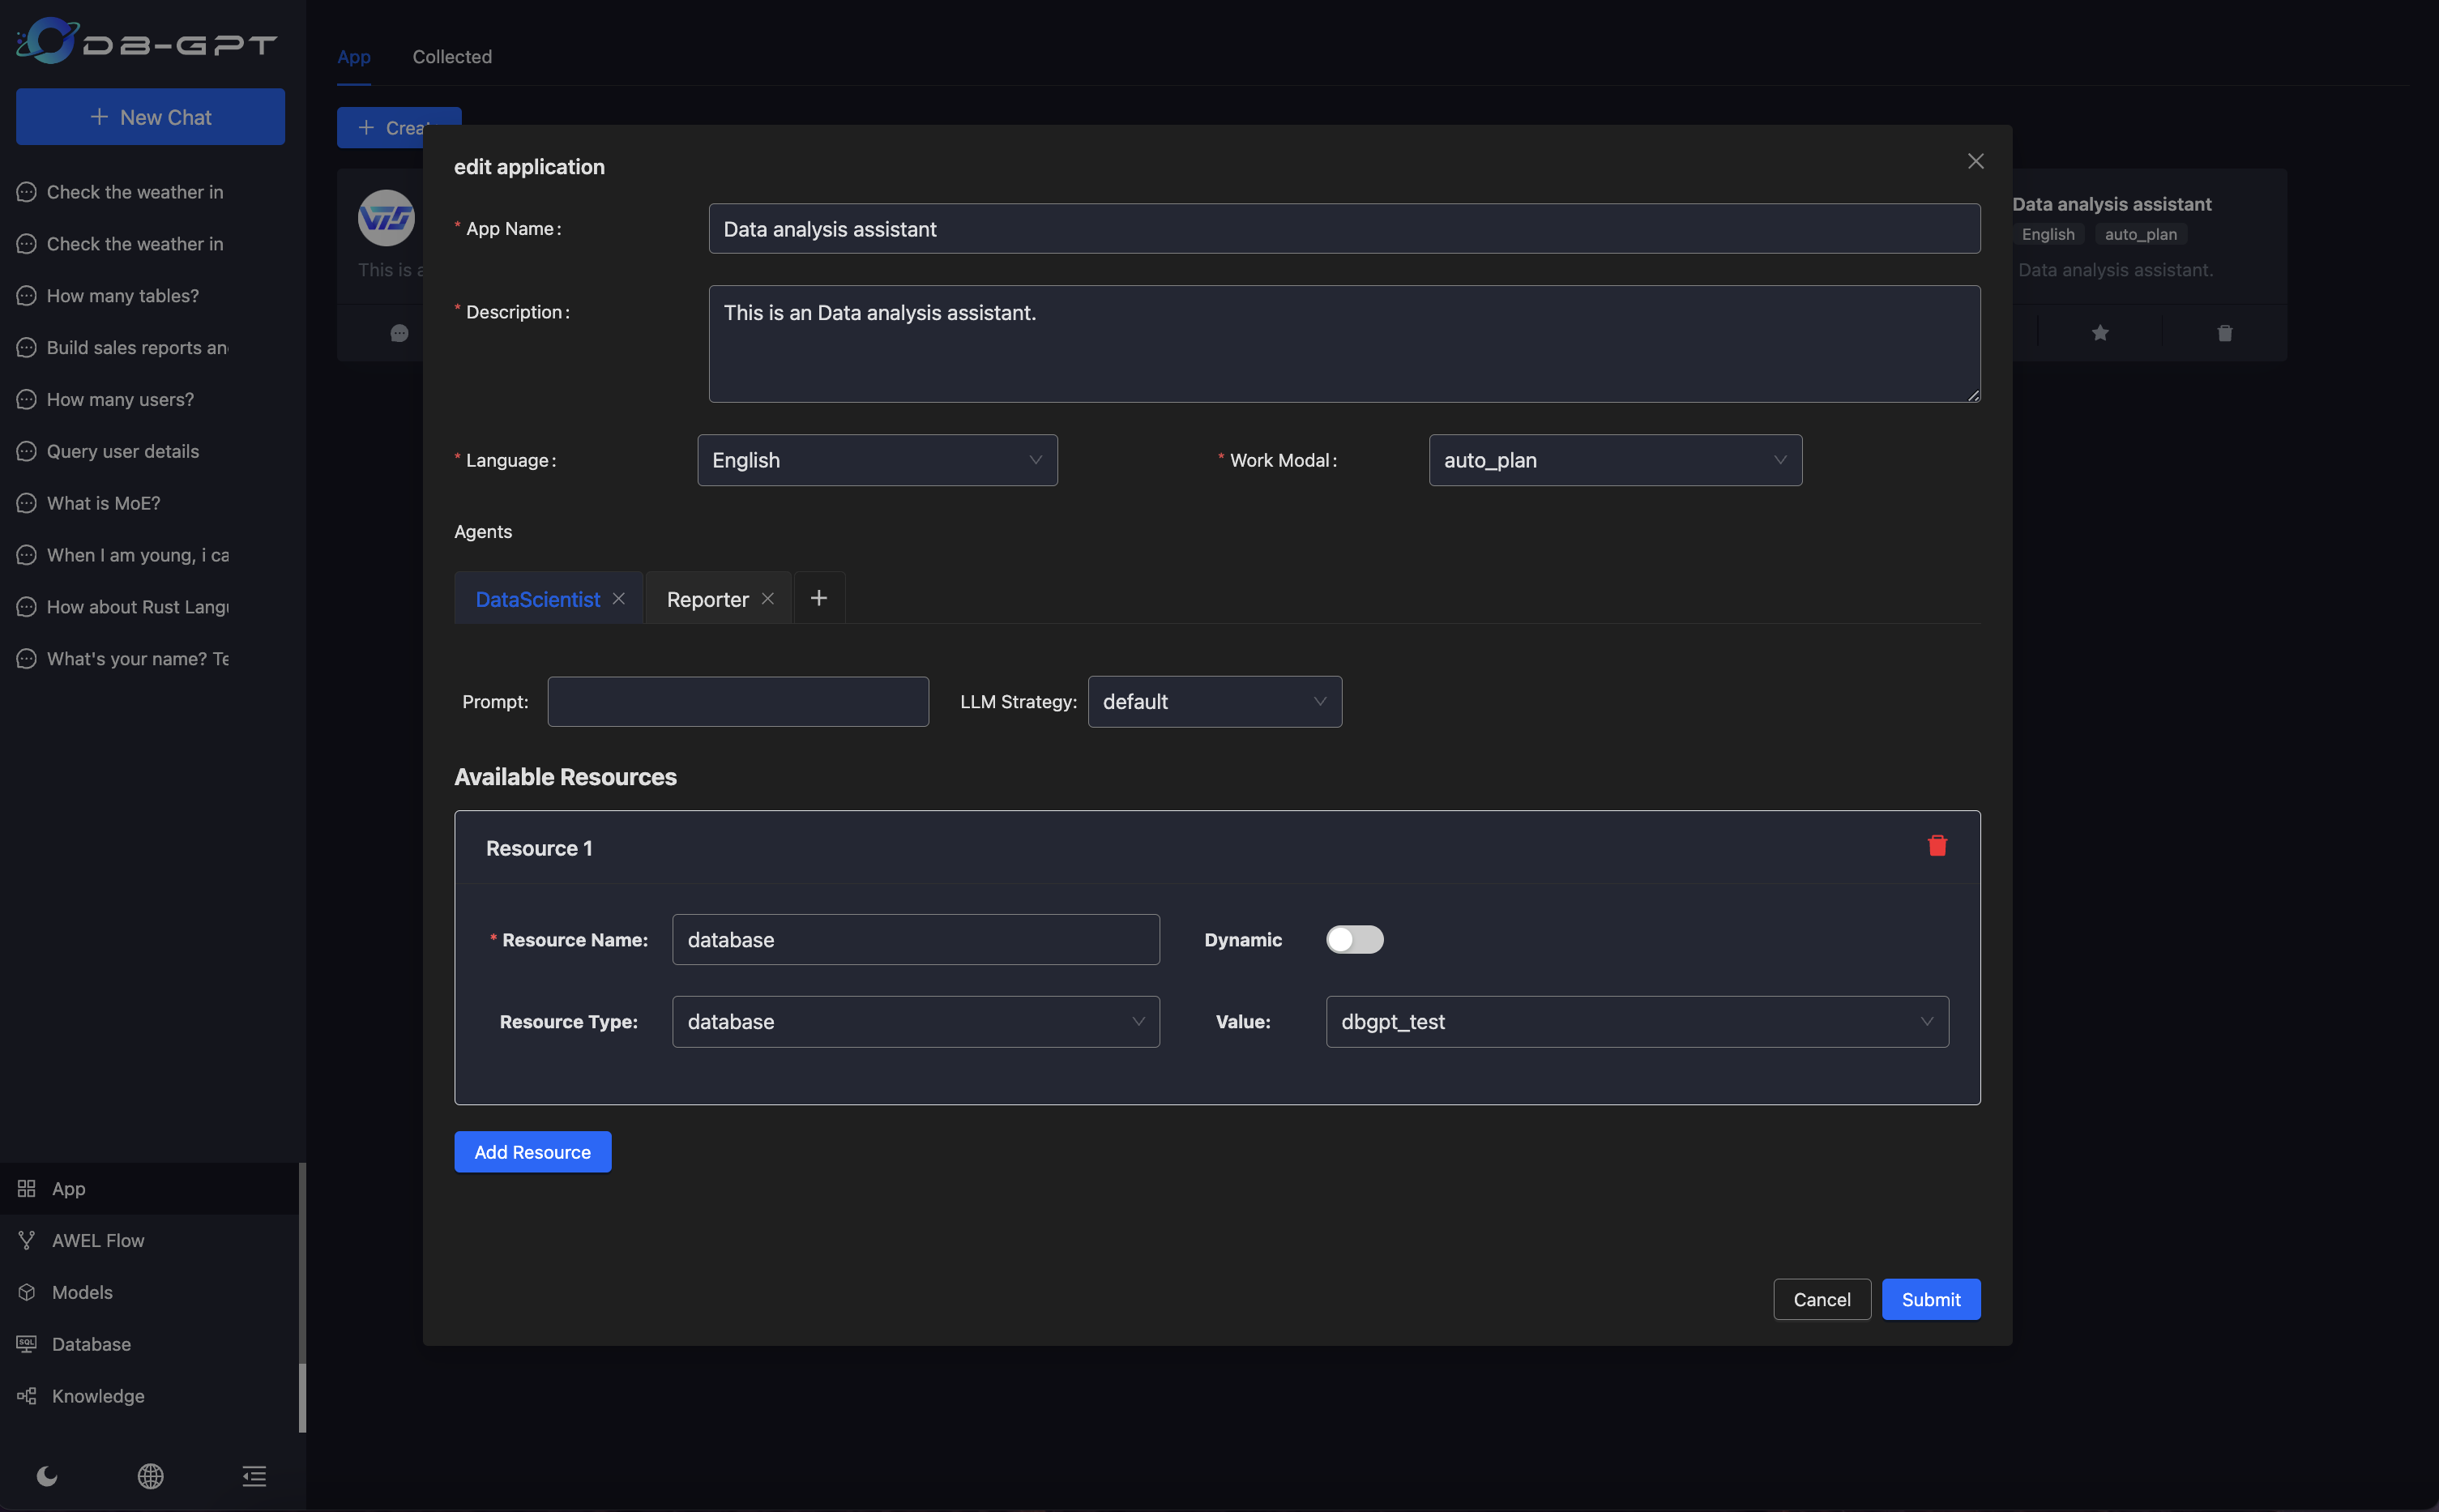The width and height of the screenshot is (2439, 1512).
Task: Remove the Reporter agent
Action: click(x=767, y=598)
